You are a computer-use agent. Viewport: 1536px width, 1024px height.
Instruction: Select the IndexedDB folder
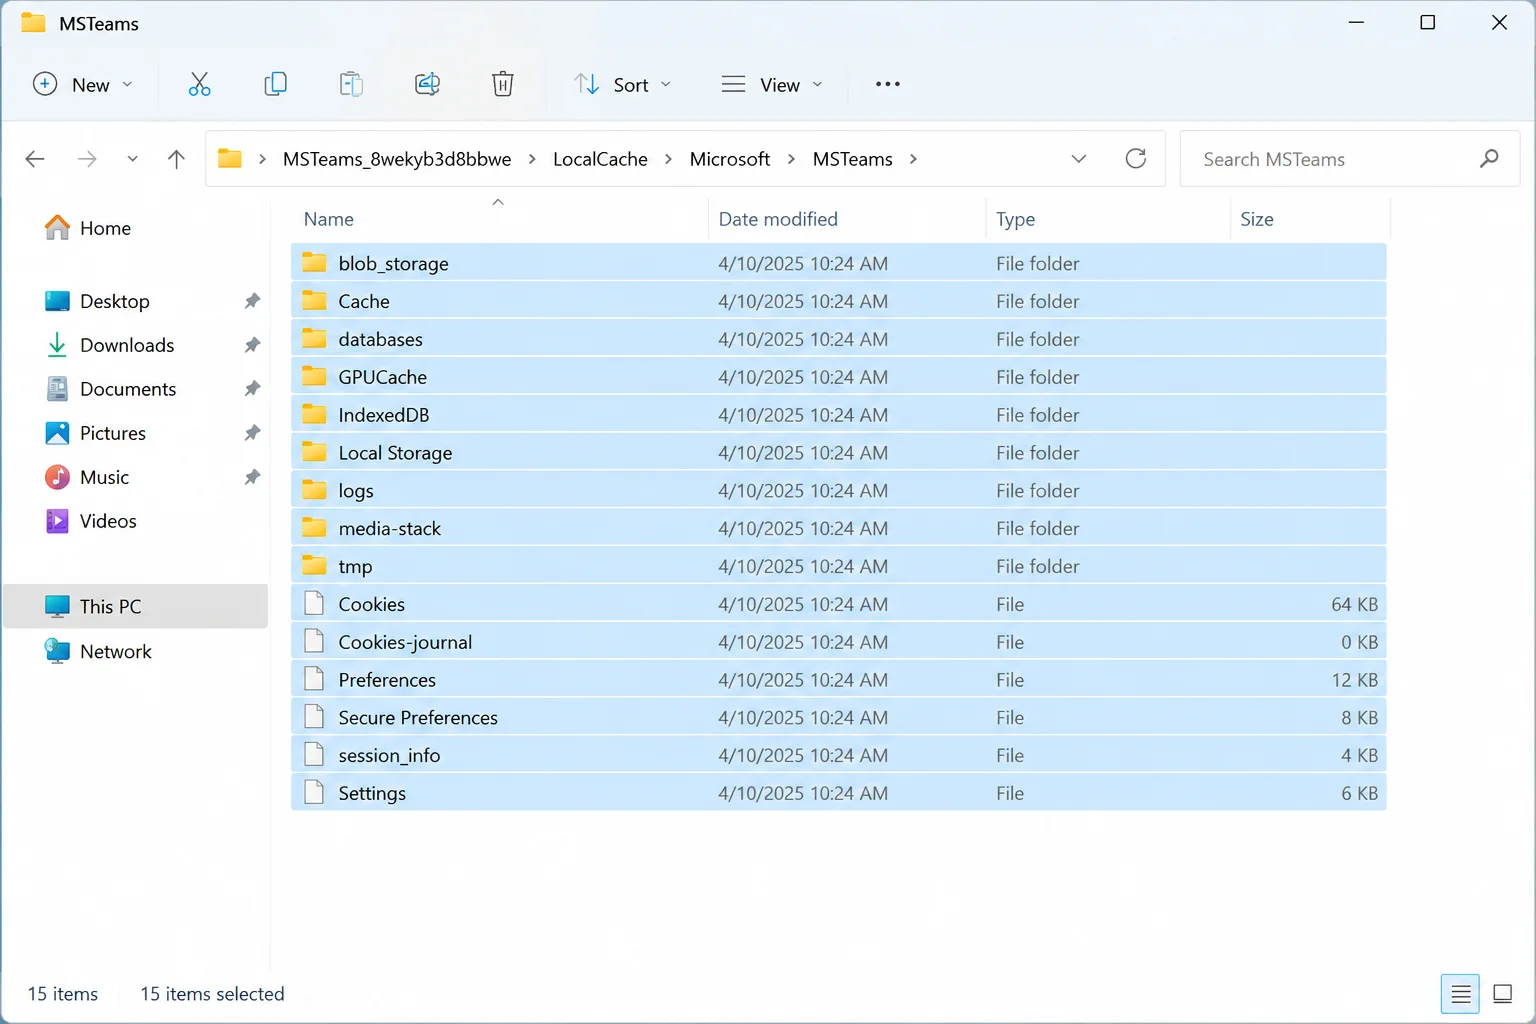click(839, 415)
